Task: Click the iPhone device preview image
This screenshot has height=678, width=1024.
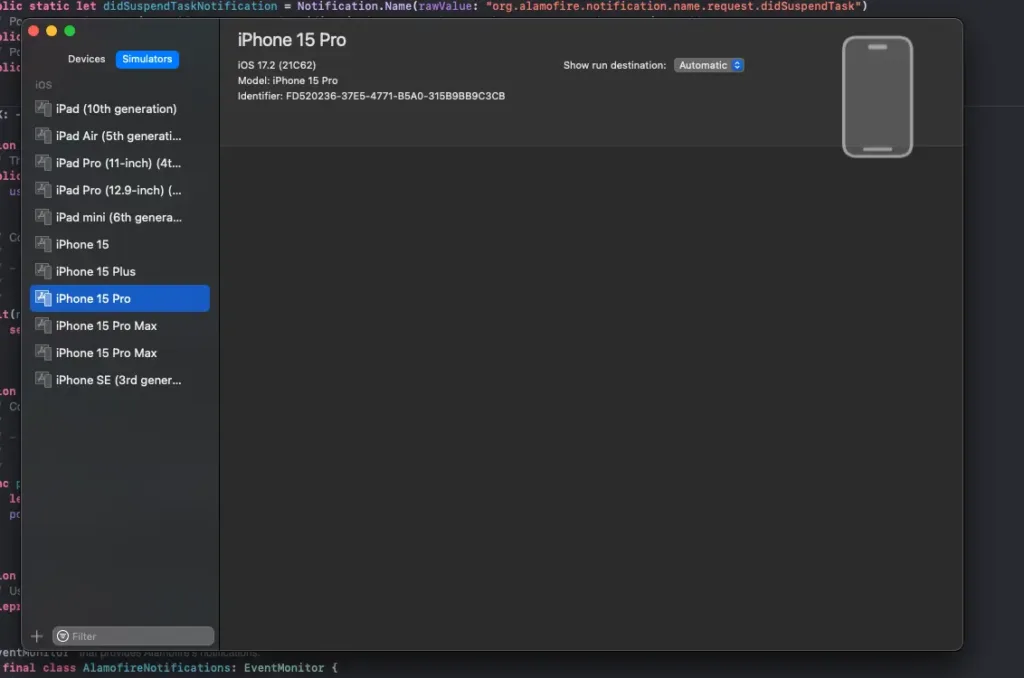Action: point(877,97)
